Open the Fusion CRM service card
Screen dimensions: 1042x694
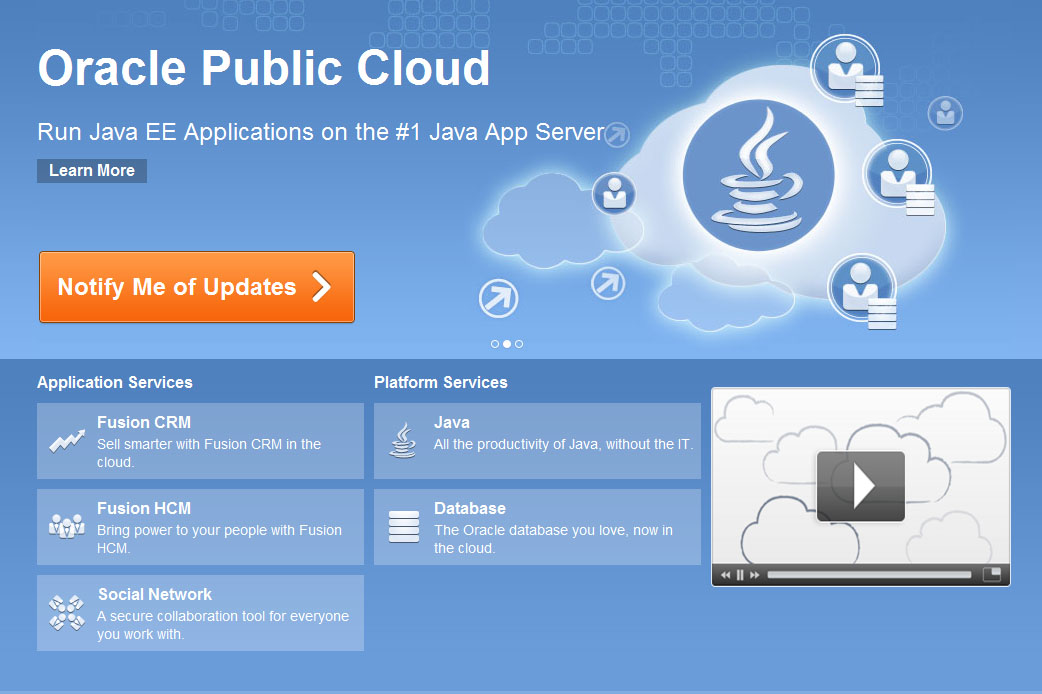[201, 441]
